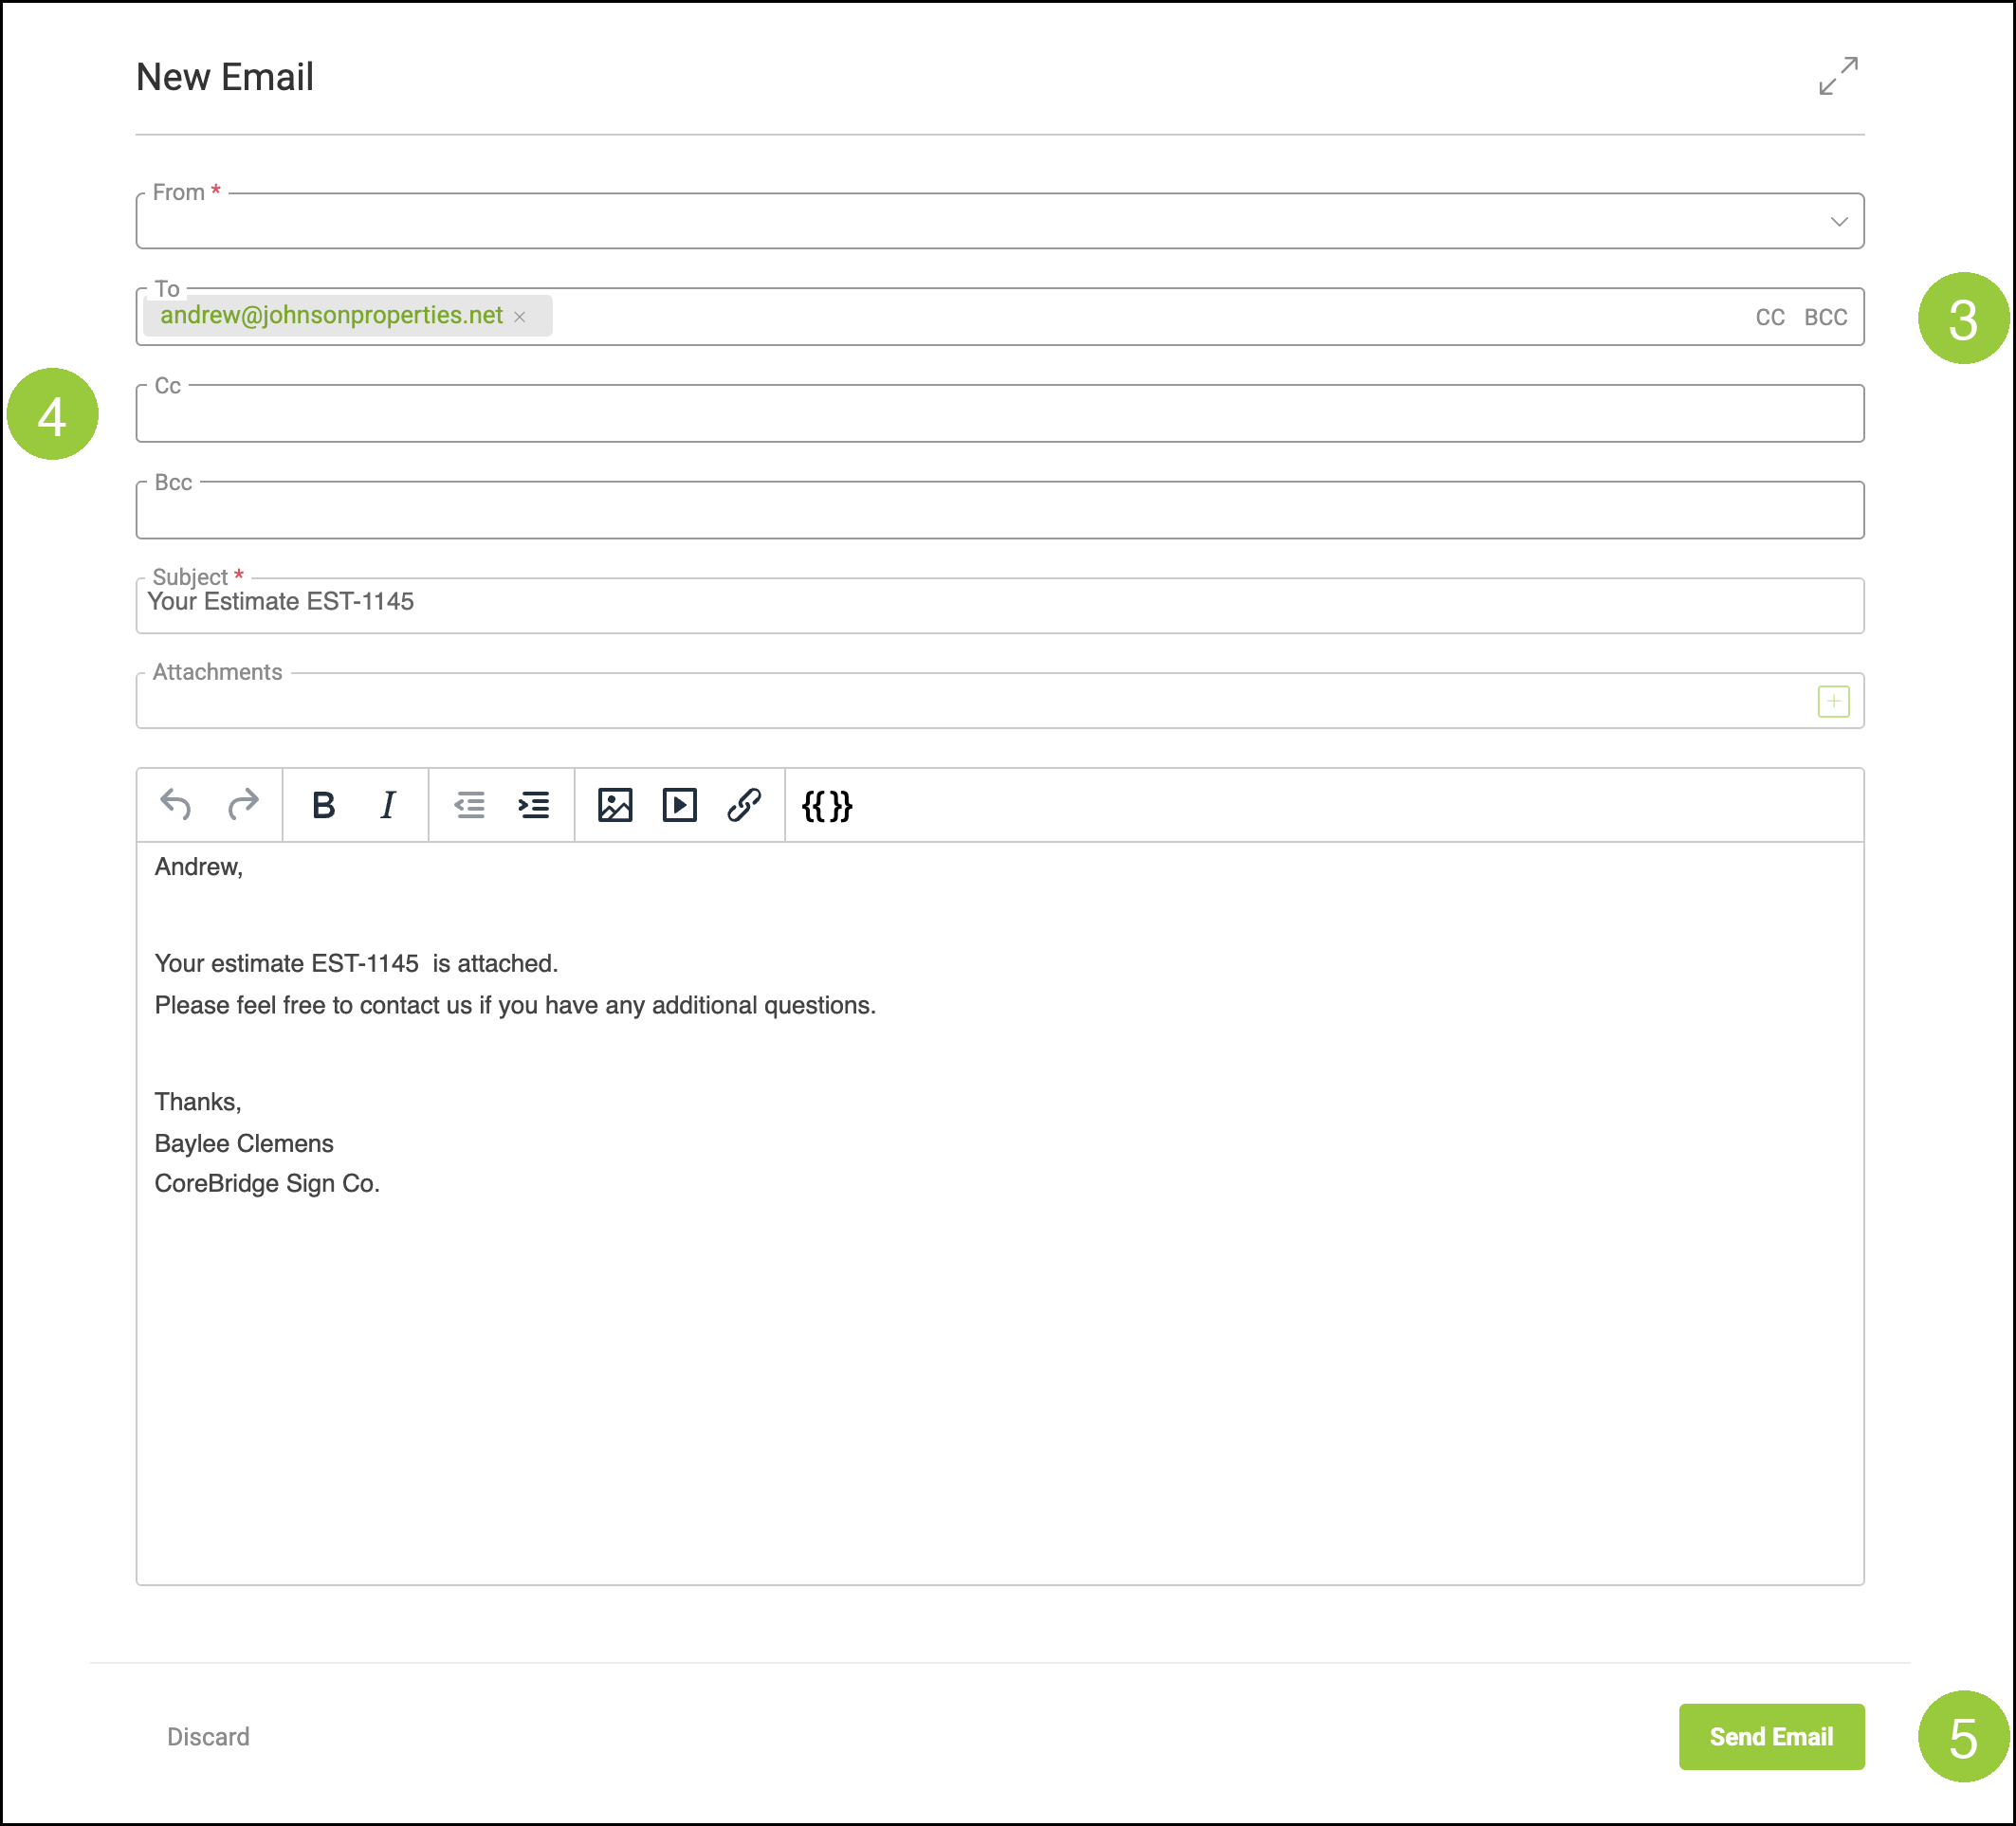The width and height of the screenshot is (2016, 1826).
Task: Toggle bold formatting
Action: (323, 805)
